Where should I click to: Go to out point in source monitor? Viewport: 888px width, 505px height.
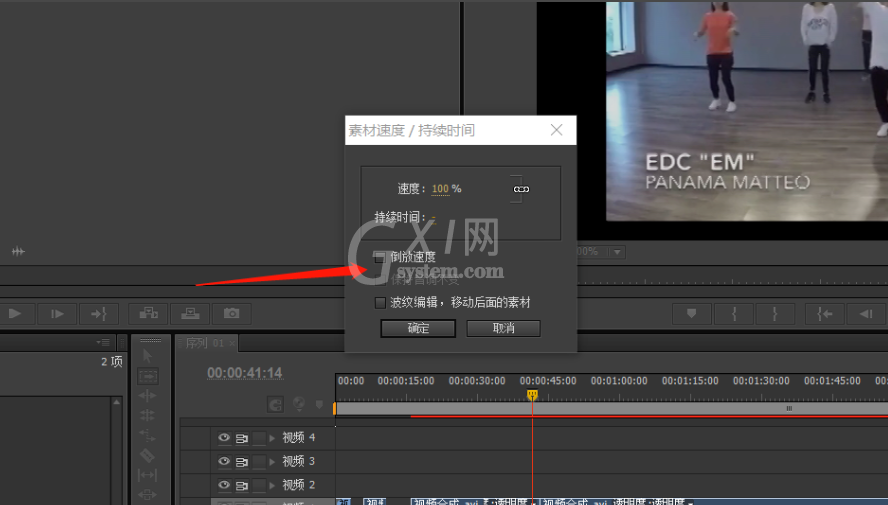pyautogui.click(x=99, y=314)
